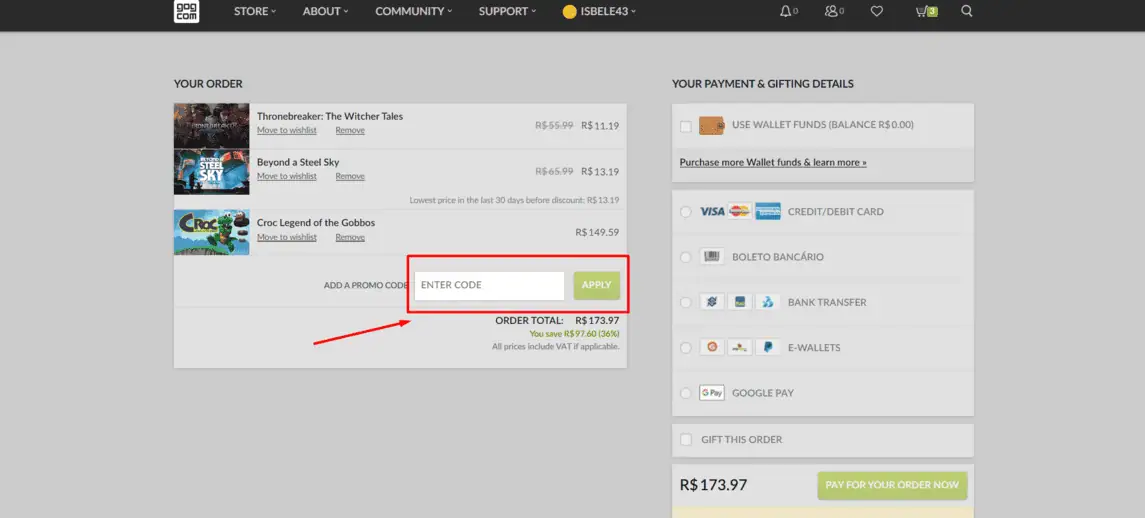The image size is (1145, 518).
Task: Open the friends icon in header
Action: 830,11
